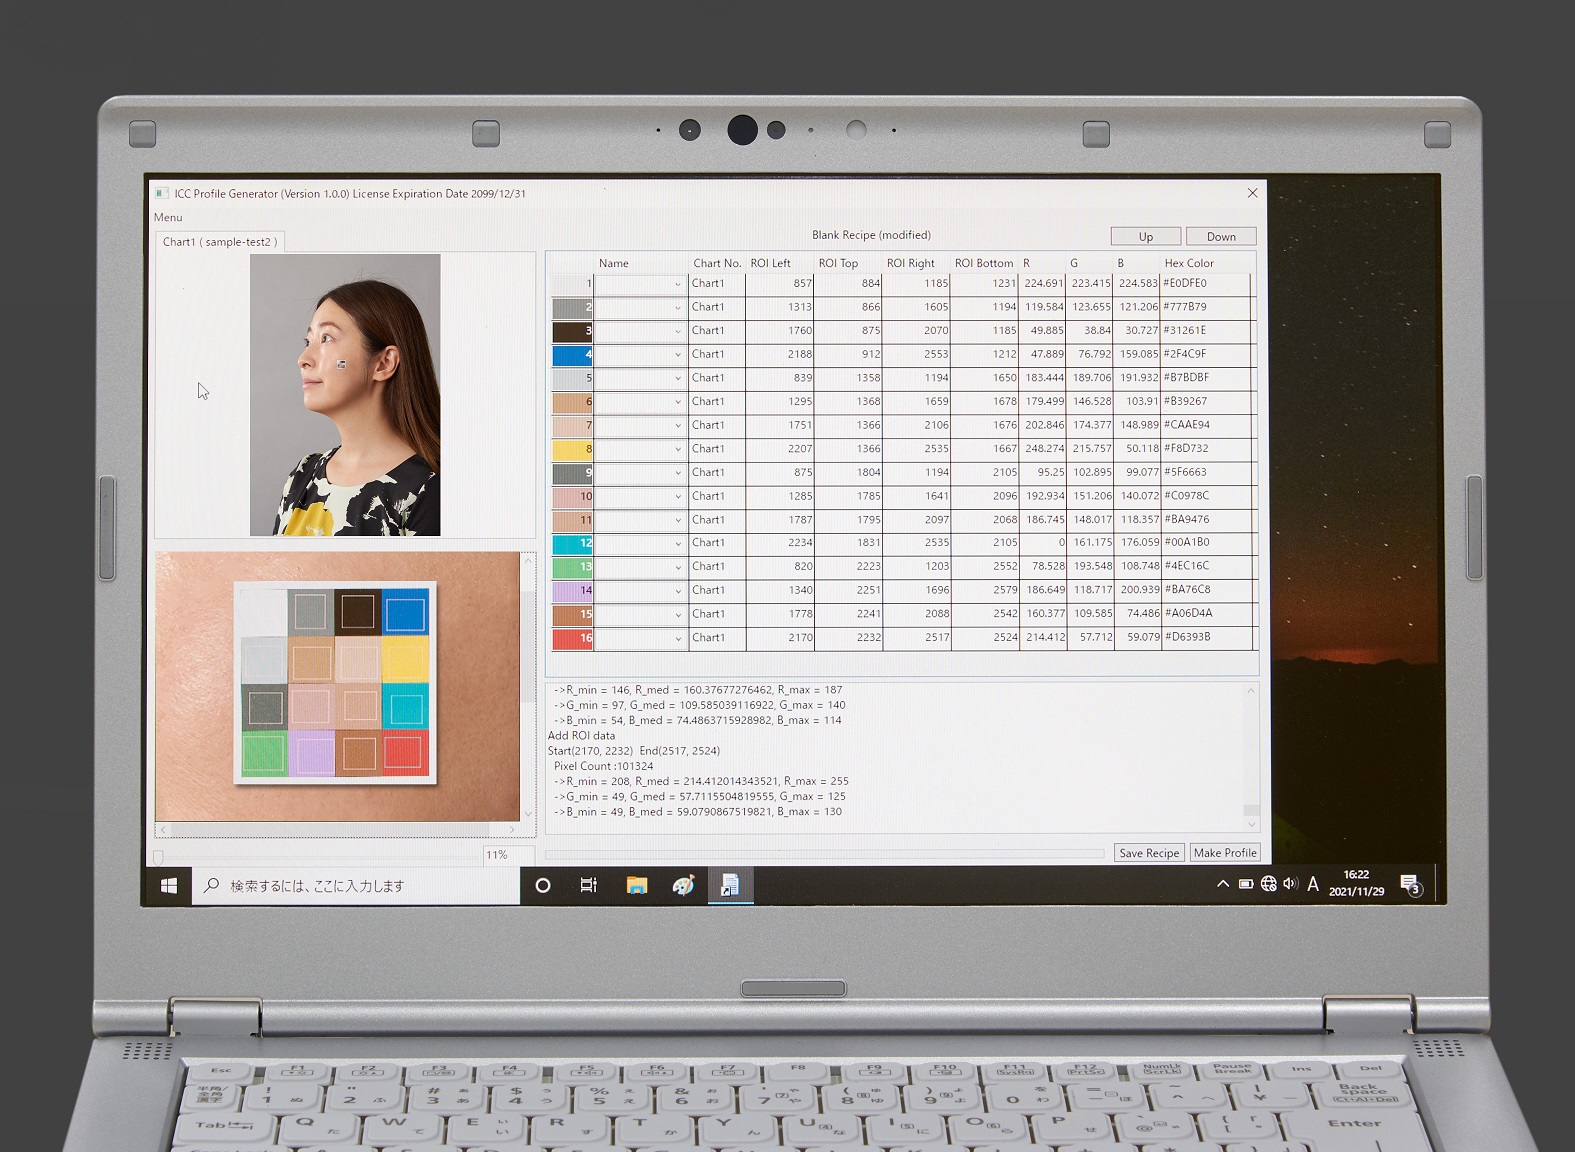This screenshot has width=1575, height=1152.
Task: Click the Down button
Action: pos(1220,237)
